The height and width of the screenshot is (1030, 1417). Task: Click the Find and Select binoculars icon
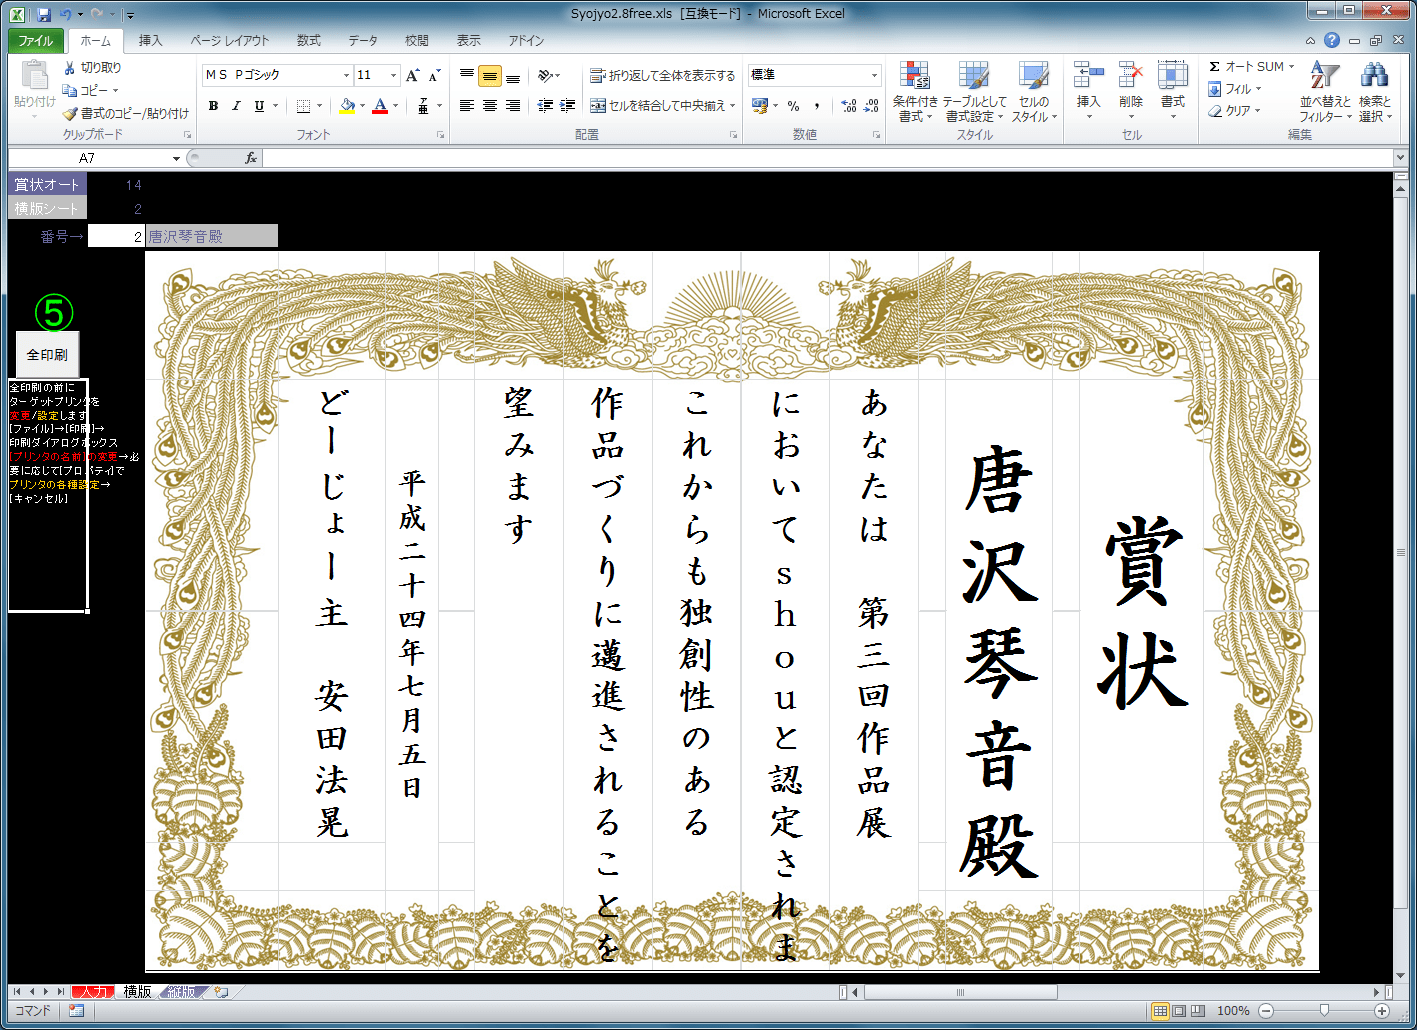click(x=1374, y=77)
